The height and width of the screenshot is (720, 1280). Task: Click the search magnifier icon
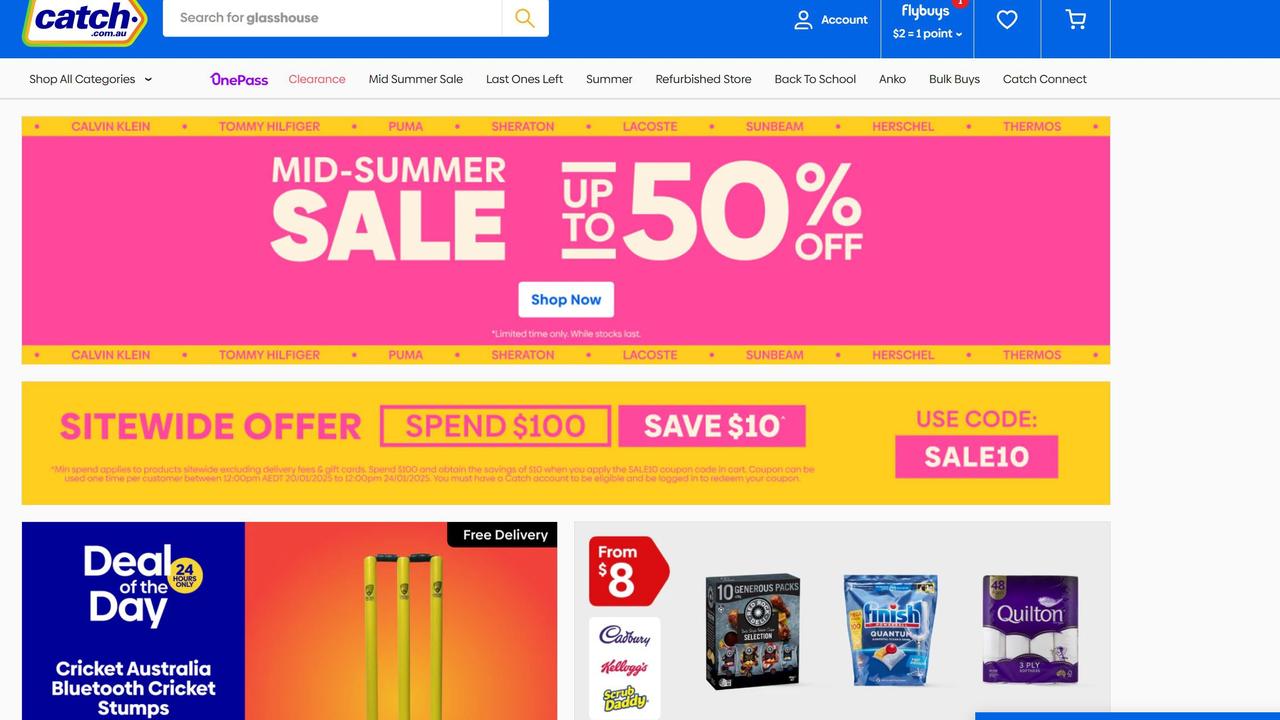525,18
